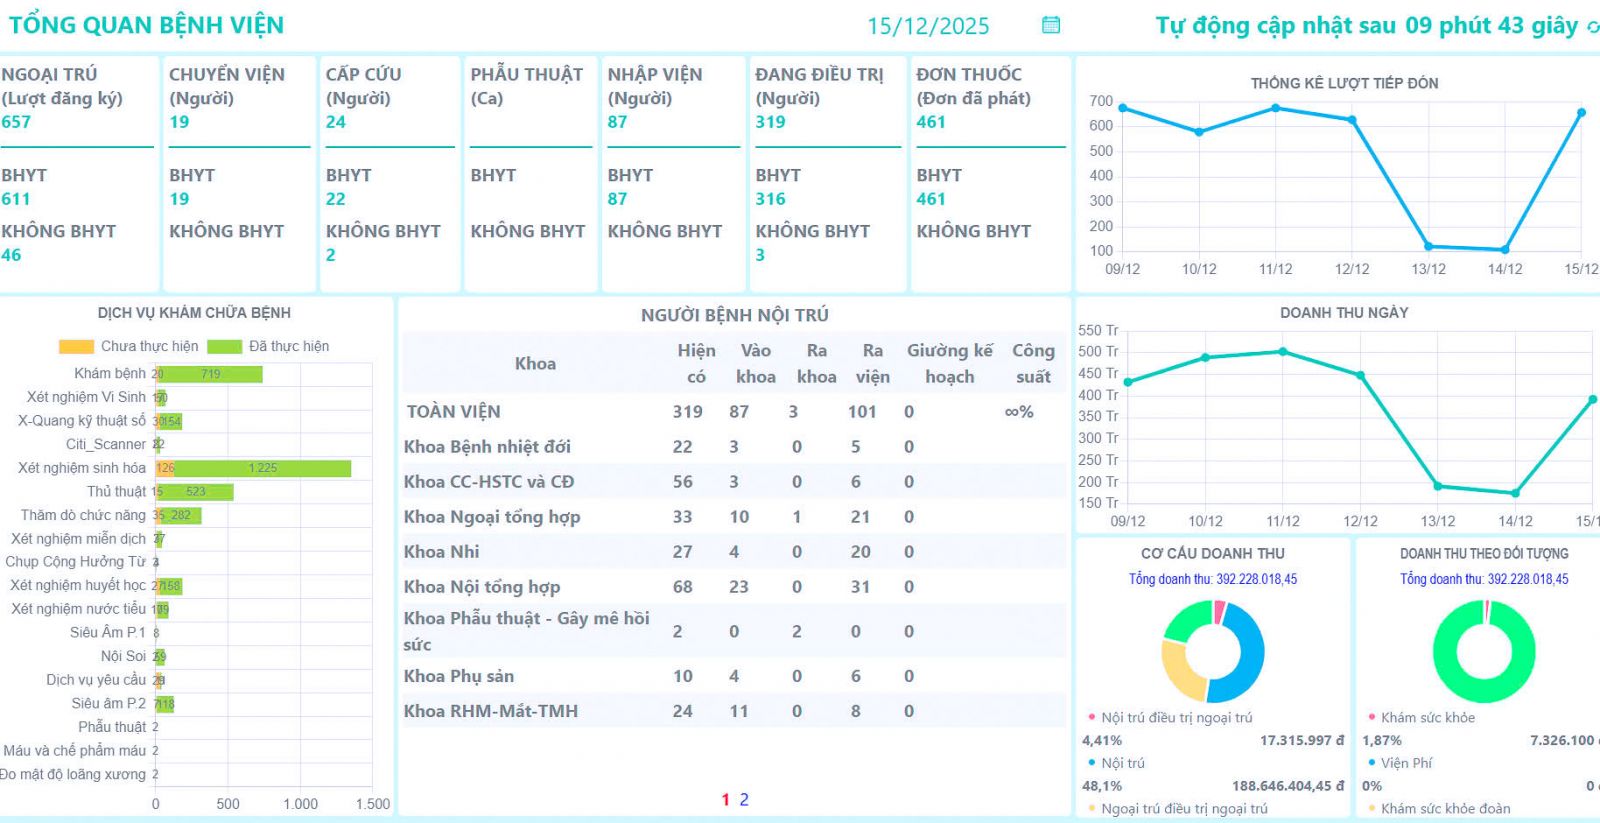Click the 11/12 point on daily revenue chart
1600x823 pixels.
1283,352
